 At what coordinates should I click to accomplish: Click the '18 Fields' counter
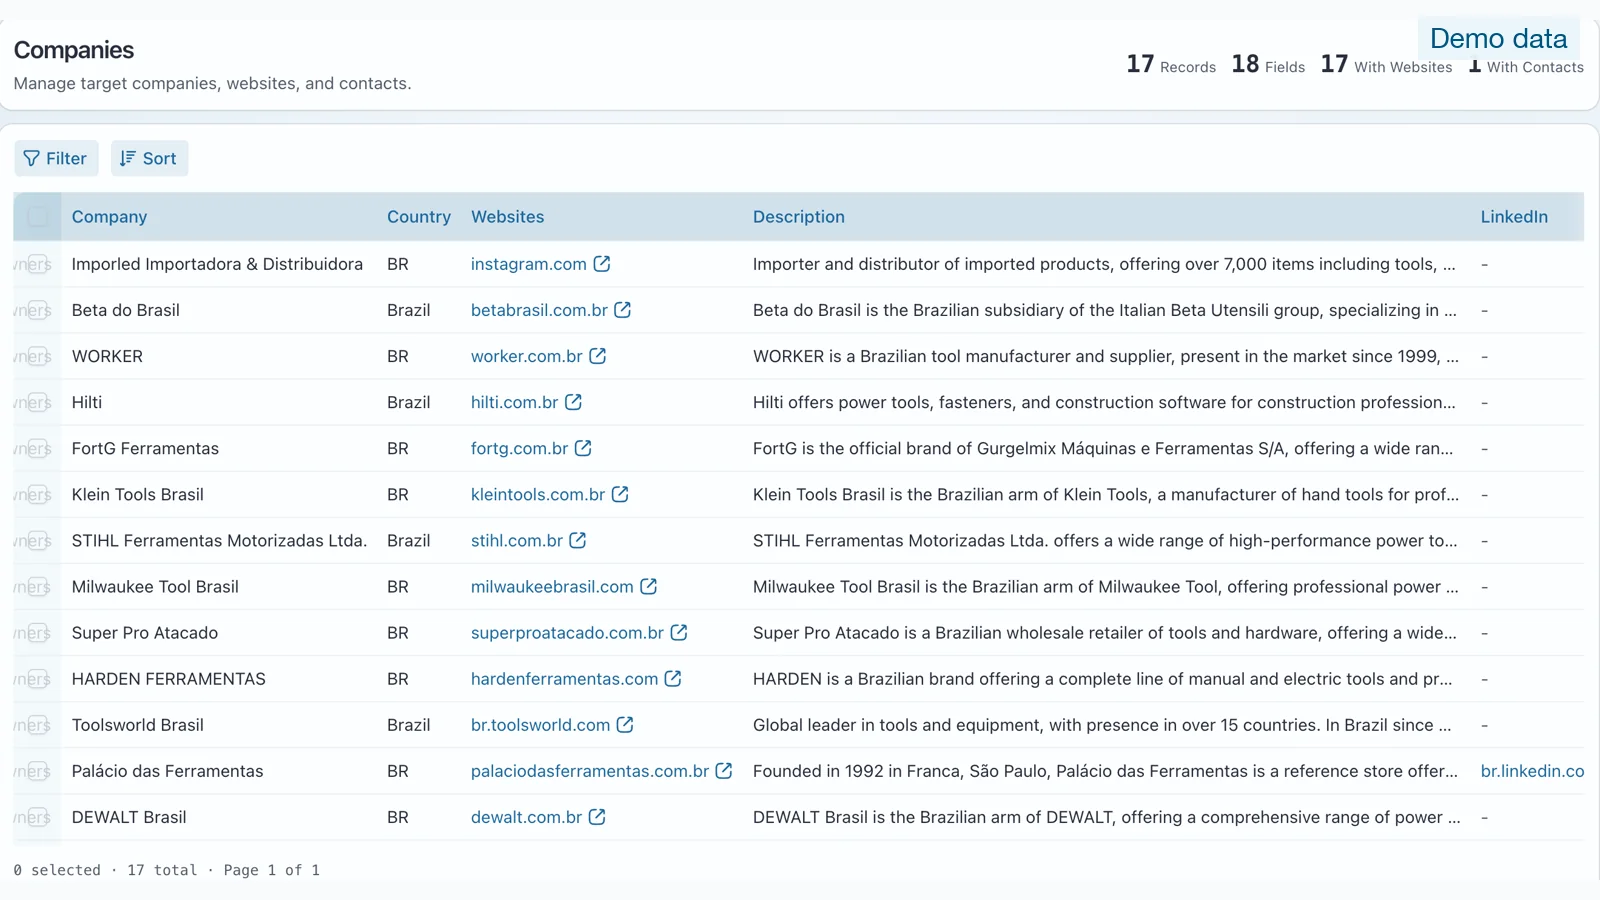tap(1268, 65)
